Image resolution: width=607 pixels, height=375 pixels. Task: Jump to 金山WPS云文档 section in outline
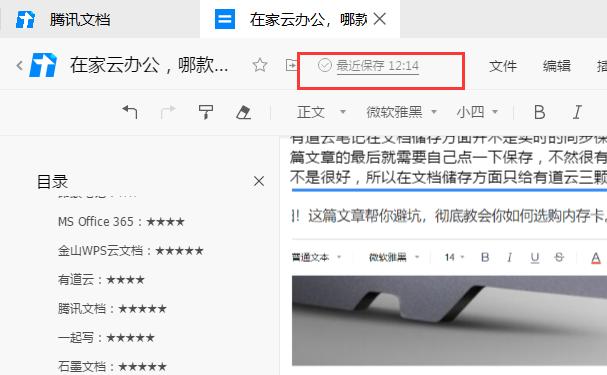coord(130,251)
